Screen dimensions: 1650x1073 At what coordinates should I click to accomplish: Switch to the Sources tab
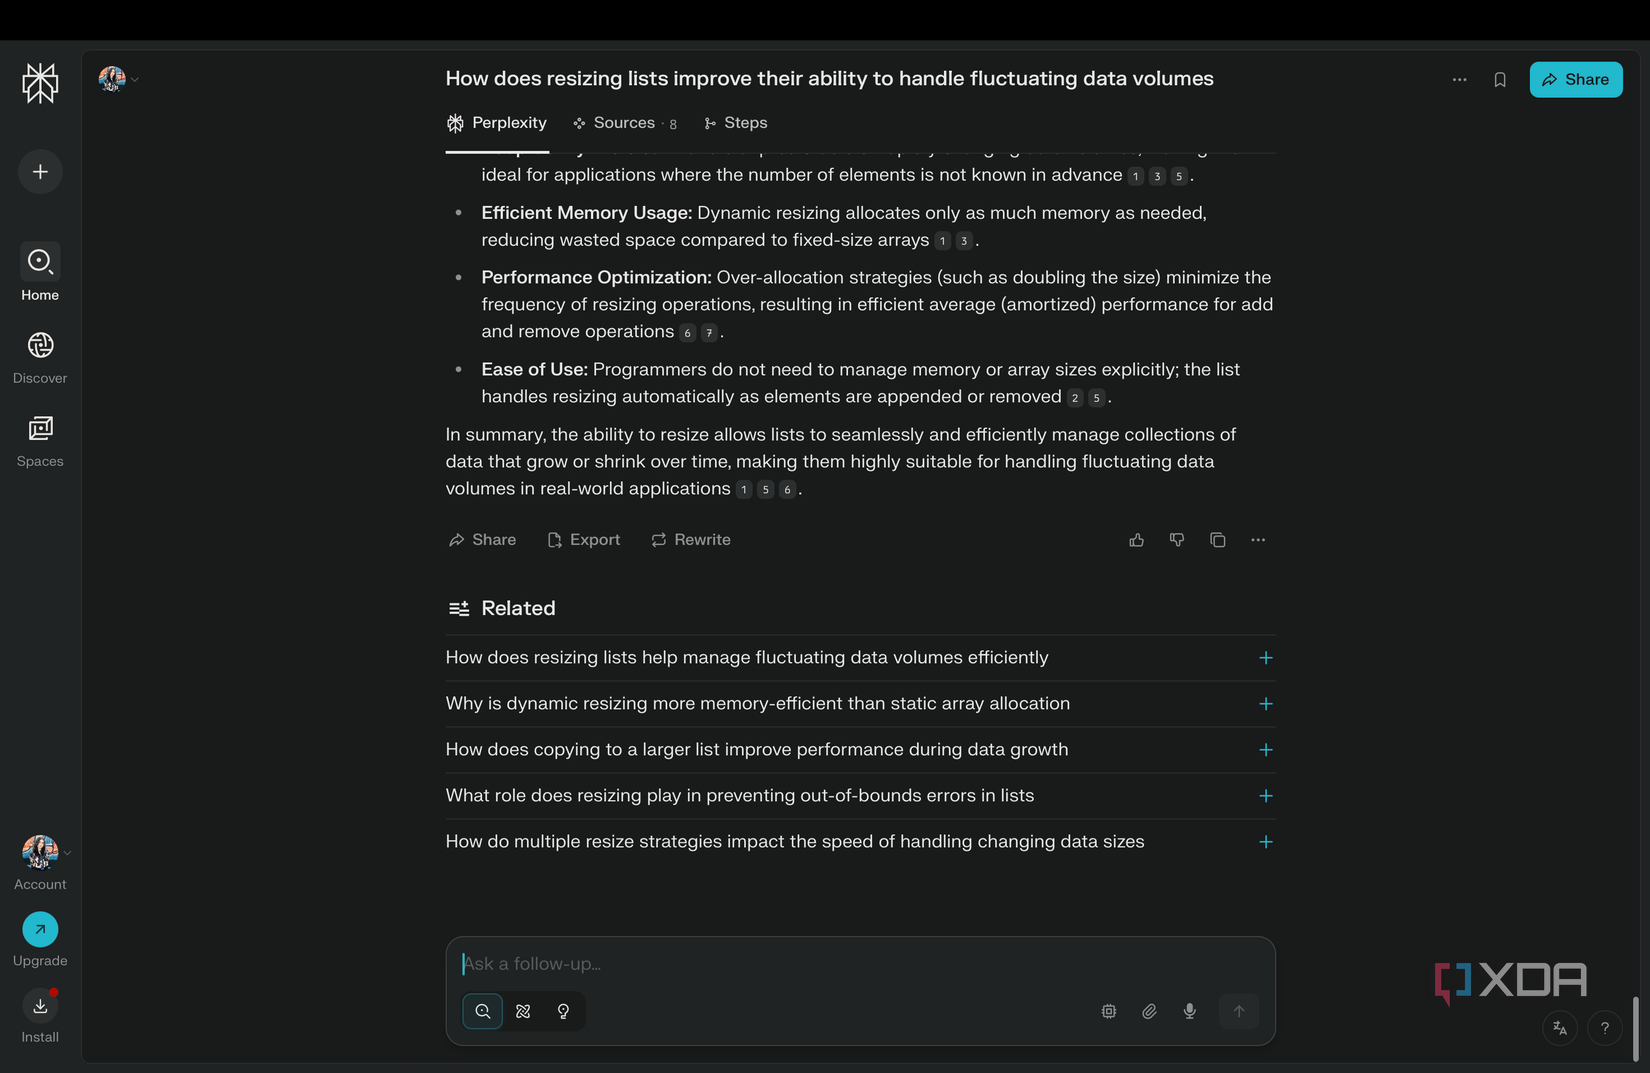click(x=624, y=123)
